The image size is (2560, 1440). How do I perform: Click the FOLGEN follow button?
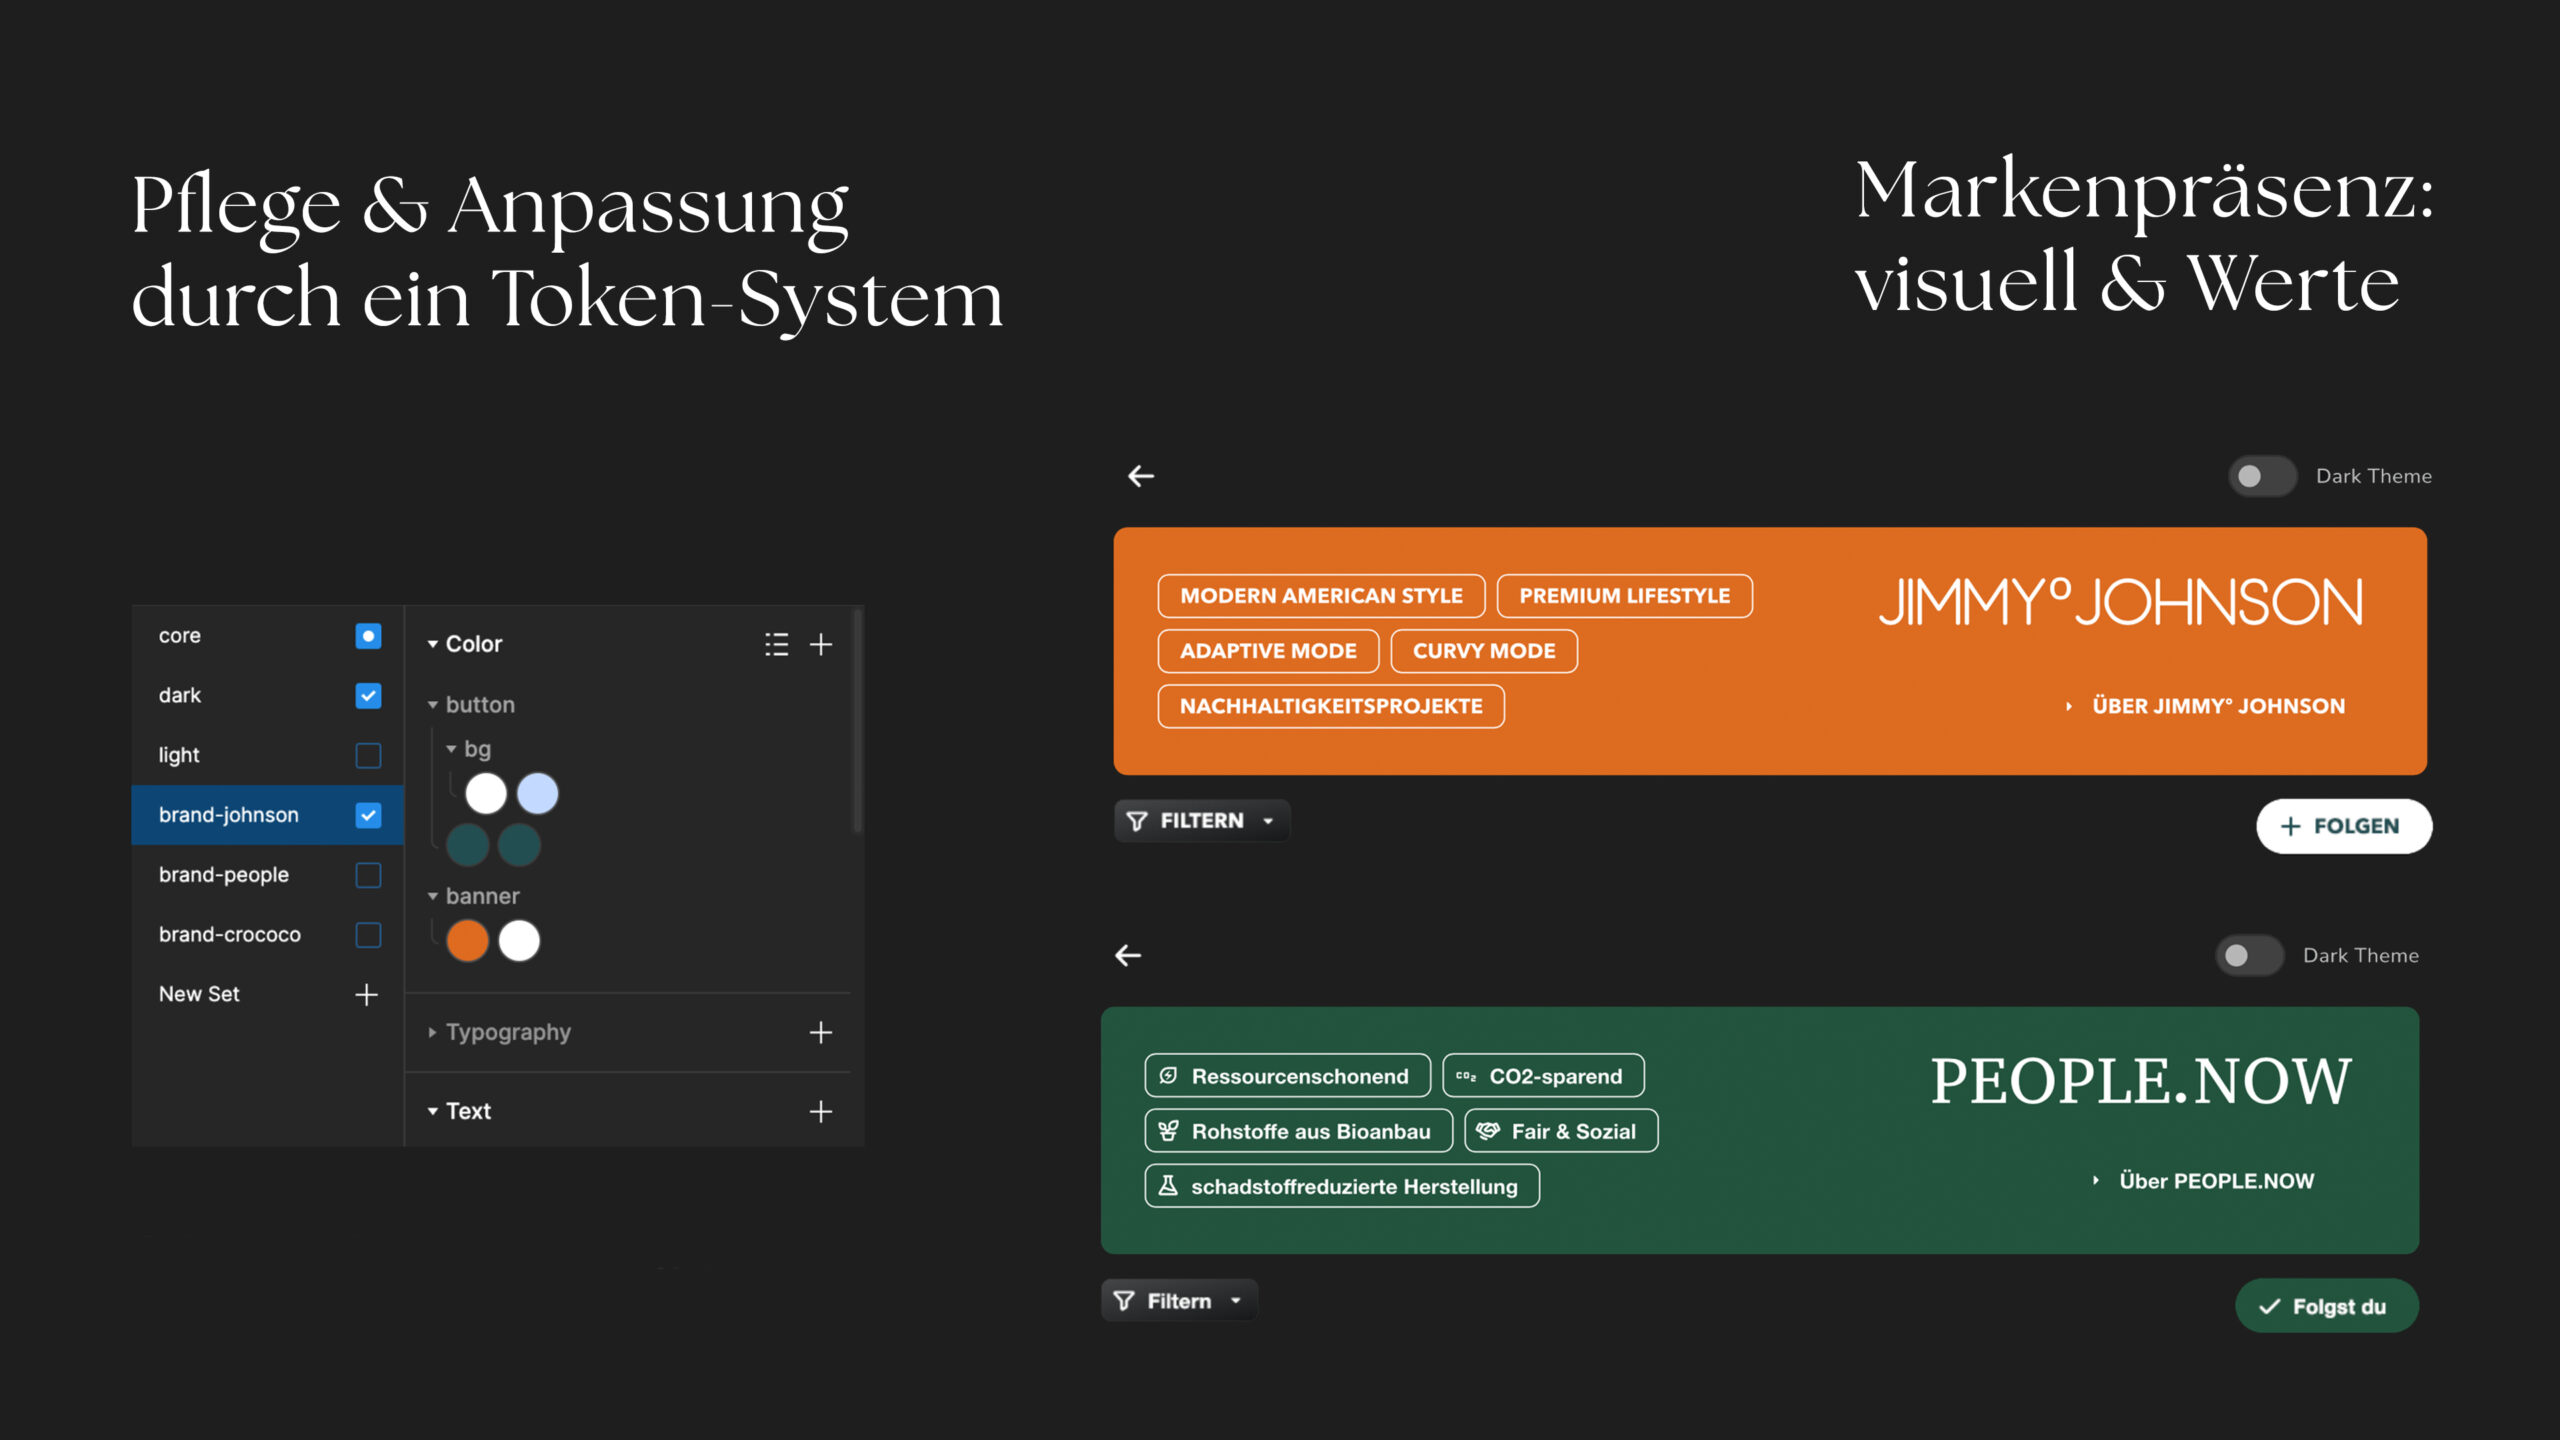click(2344, 826)
